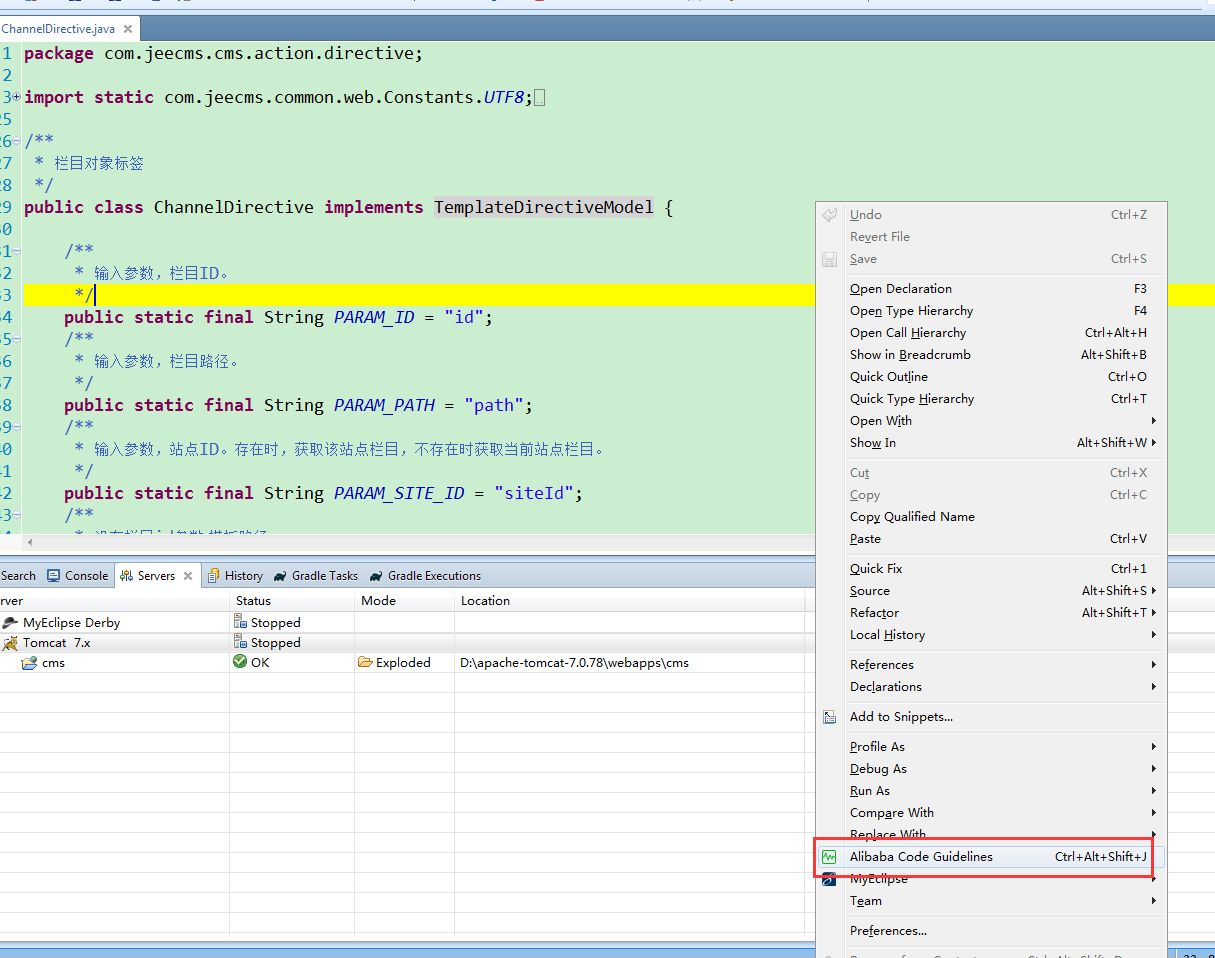Image resolution: width=1215 pixels, height=958 pixels.
Task: Open the Source submenu
Action: click(869, 591)
